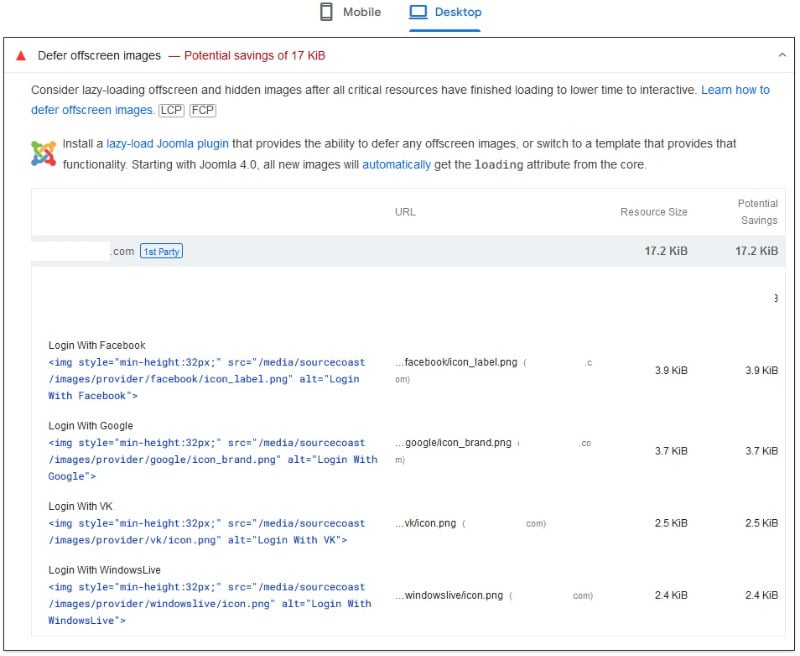Click Google row 3.7 KiB resource size
The height and width of the screenshot is (656, 800).
[671, 451]
